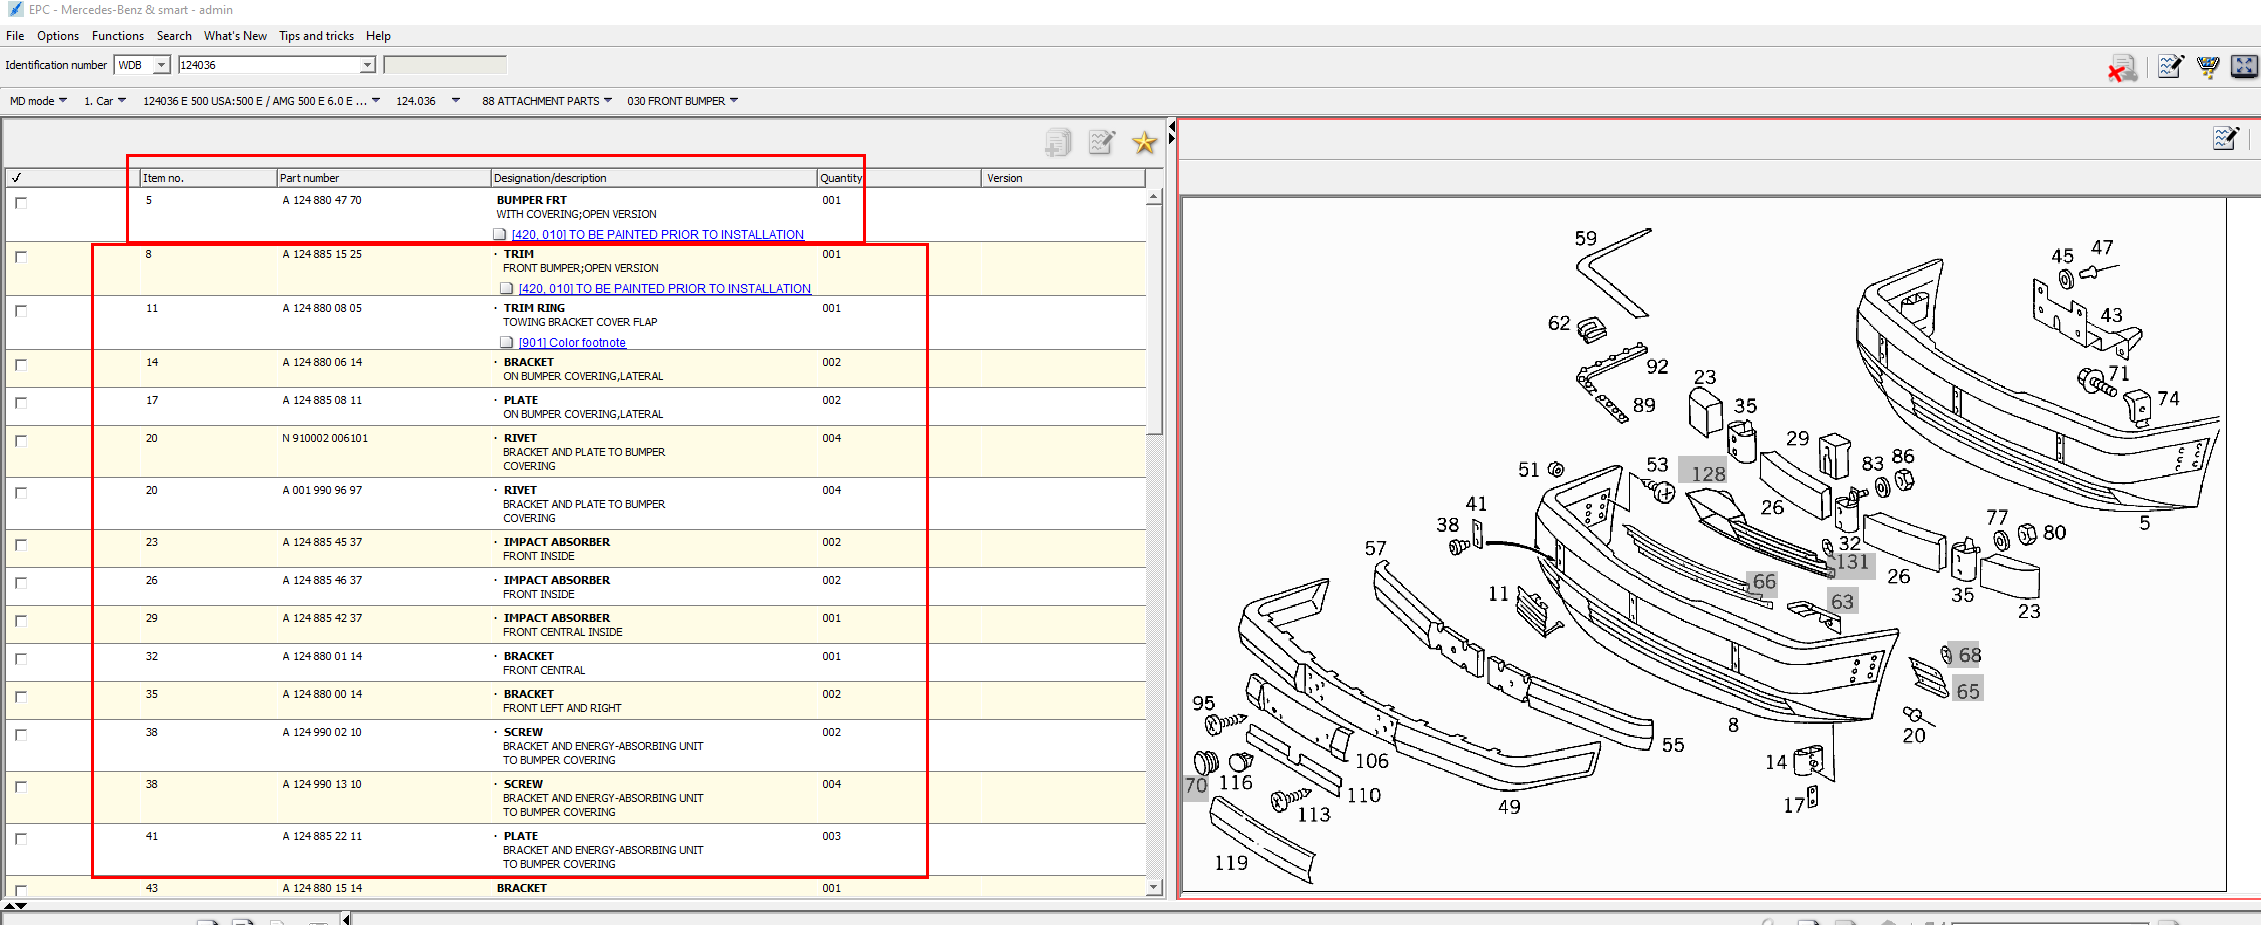
Task: Click footnote document icon next to Color footnote
Action: [x=507, y=343]
